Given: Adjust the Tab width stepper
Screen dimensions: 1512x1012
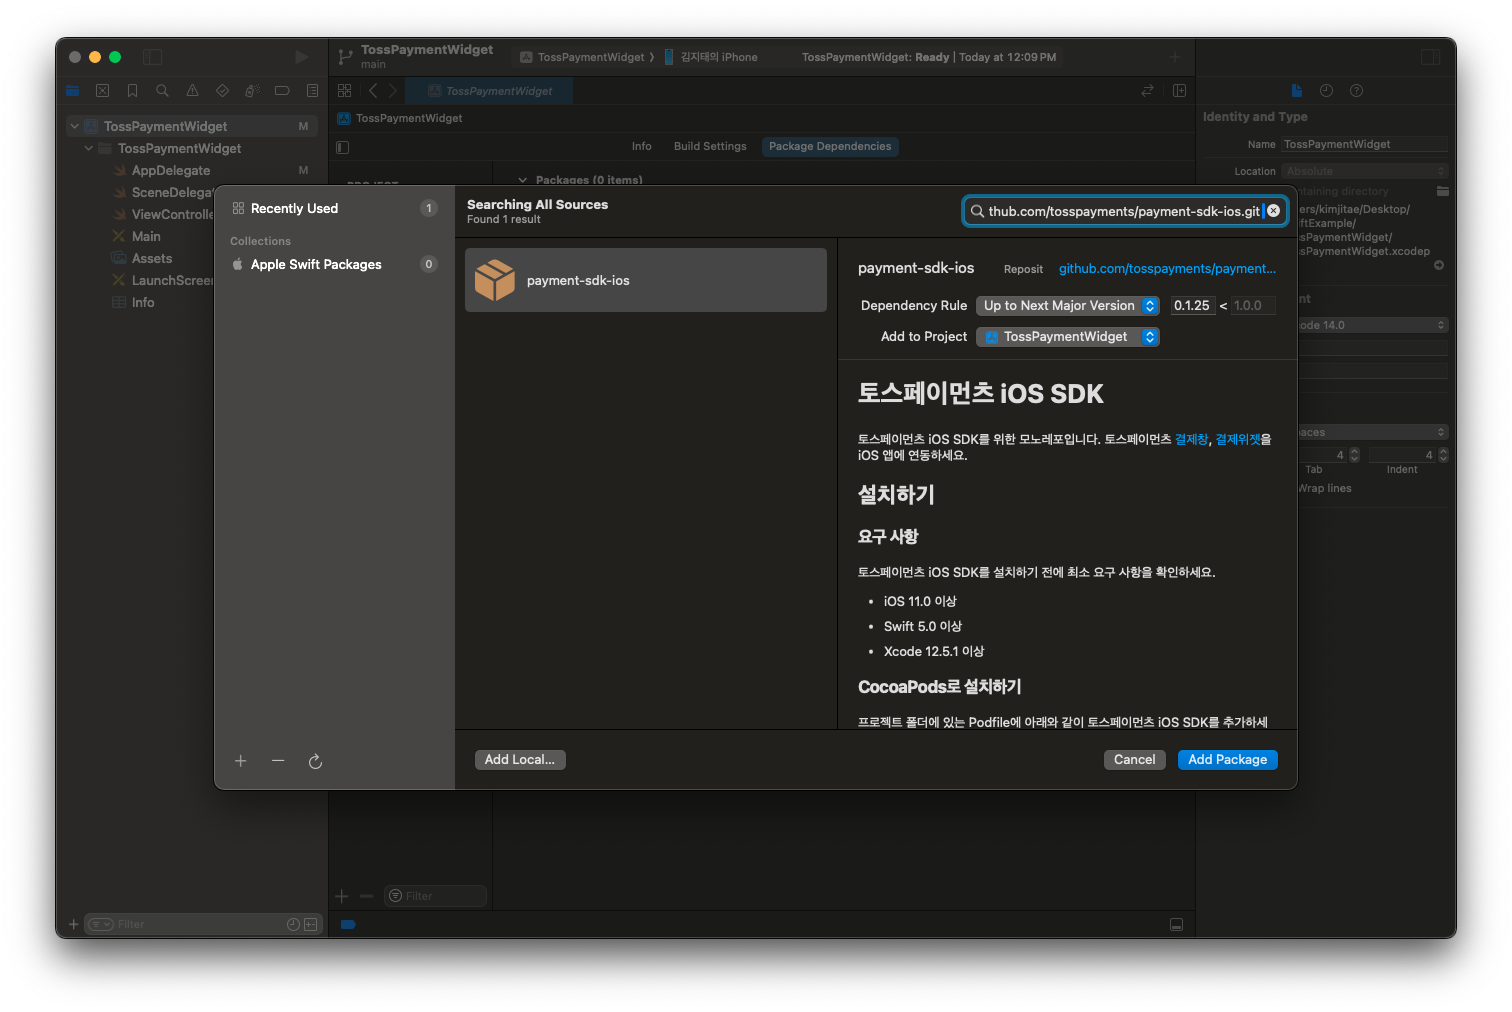Looking at the screenshot, I should [1354, 455].
